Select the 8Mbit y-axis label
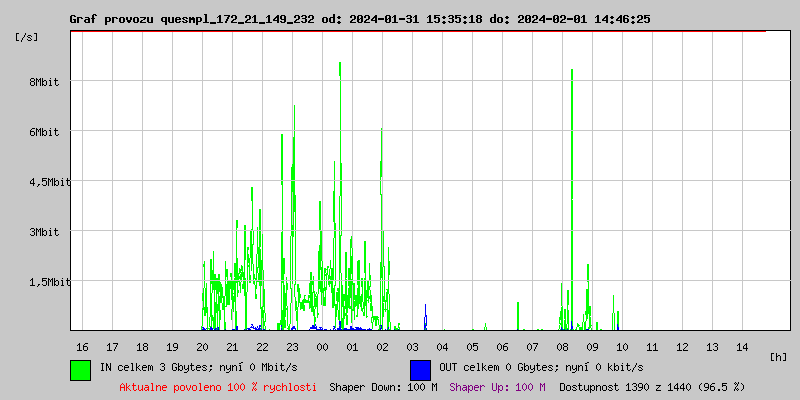800x400 pixels. coord(45,82)
